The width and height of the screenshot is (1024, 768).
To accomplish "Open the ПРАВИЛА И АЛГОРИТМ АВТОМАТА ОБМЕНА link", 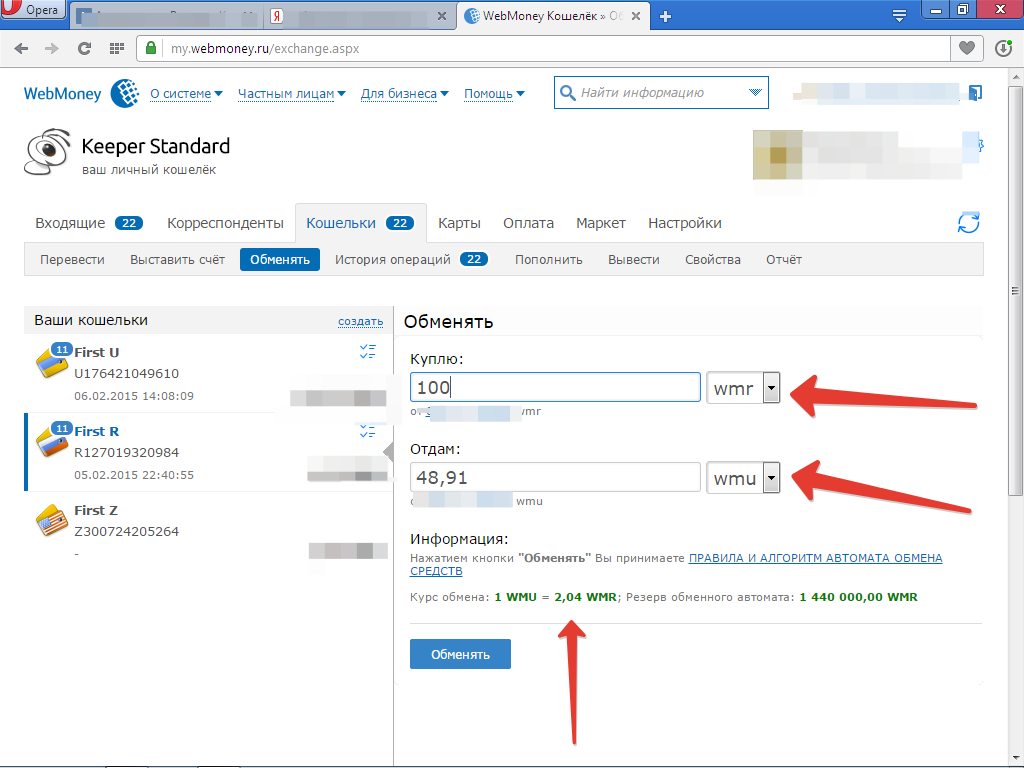I will (676, 564).
